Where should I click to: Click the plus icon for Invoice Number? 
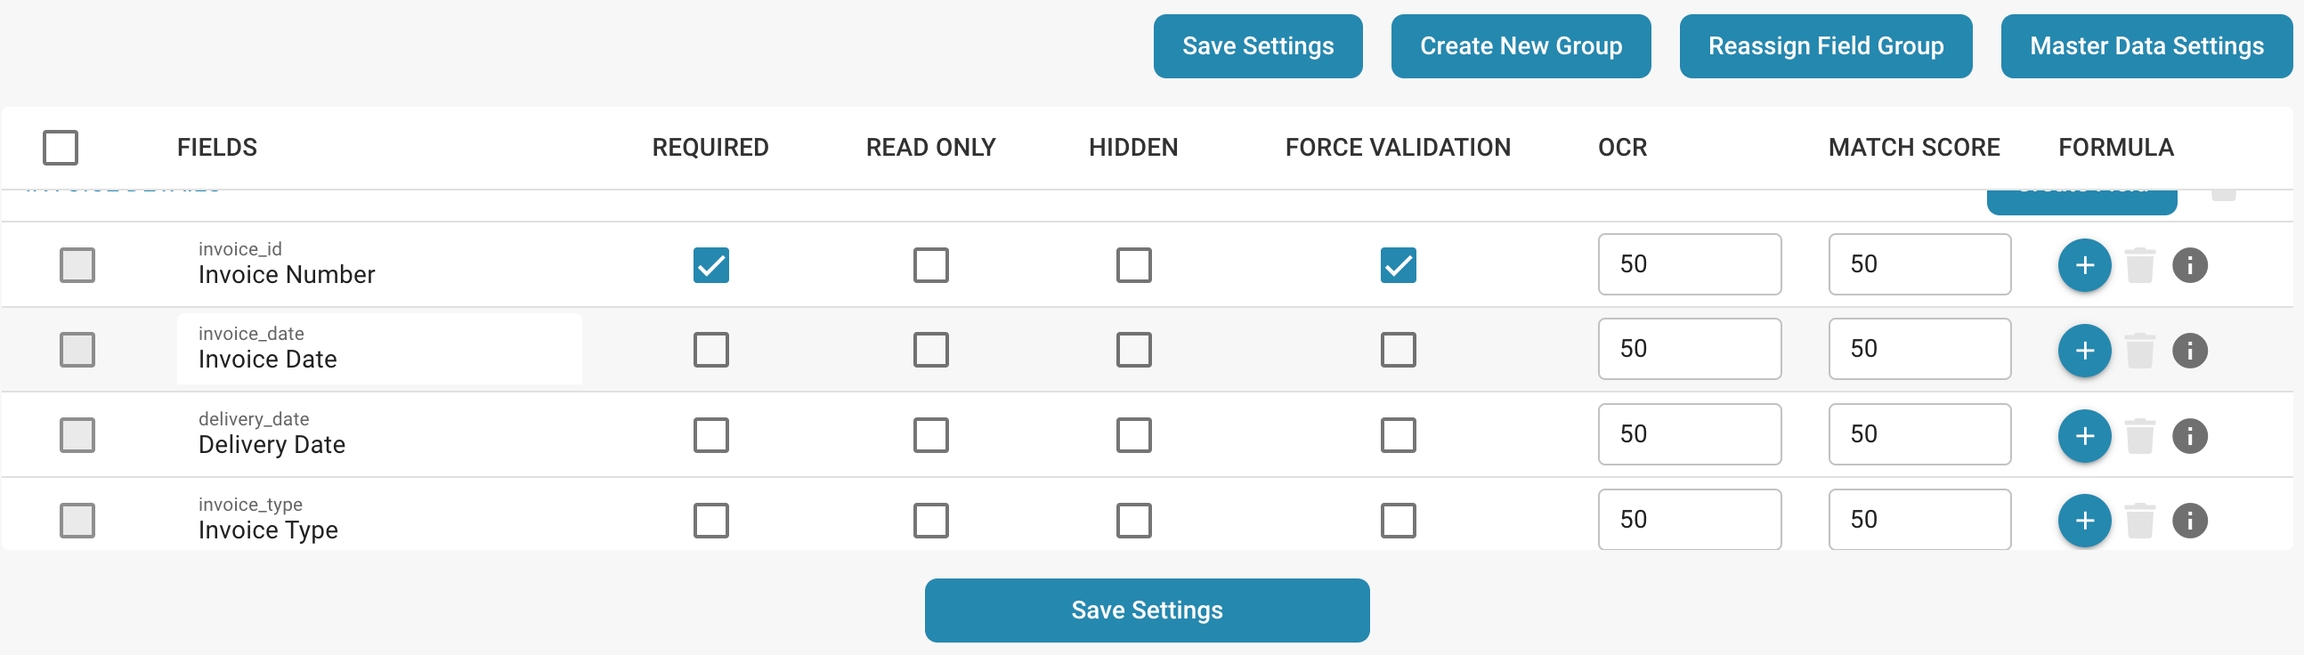click(2084, 265)
